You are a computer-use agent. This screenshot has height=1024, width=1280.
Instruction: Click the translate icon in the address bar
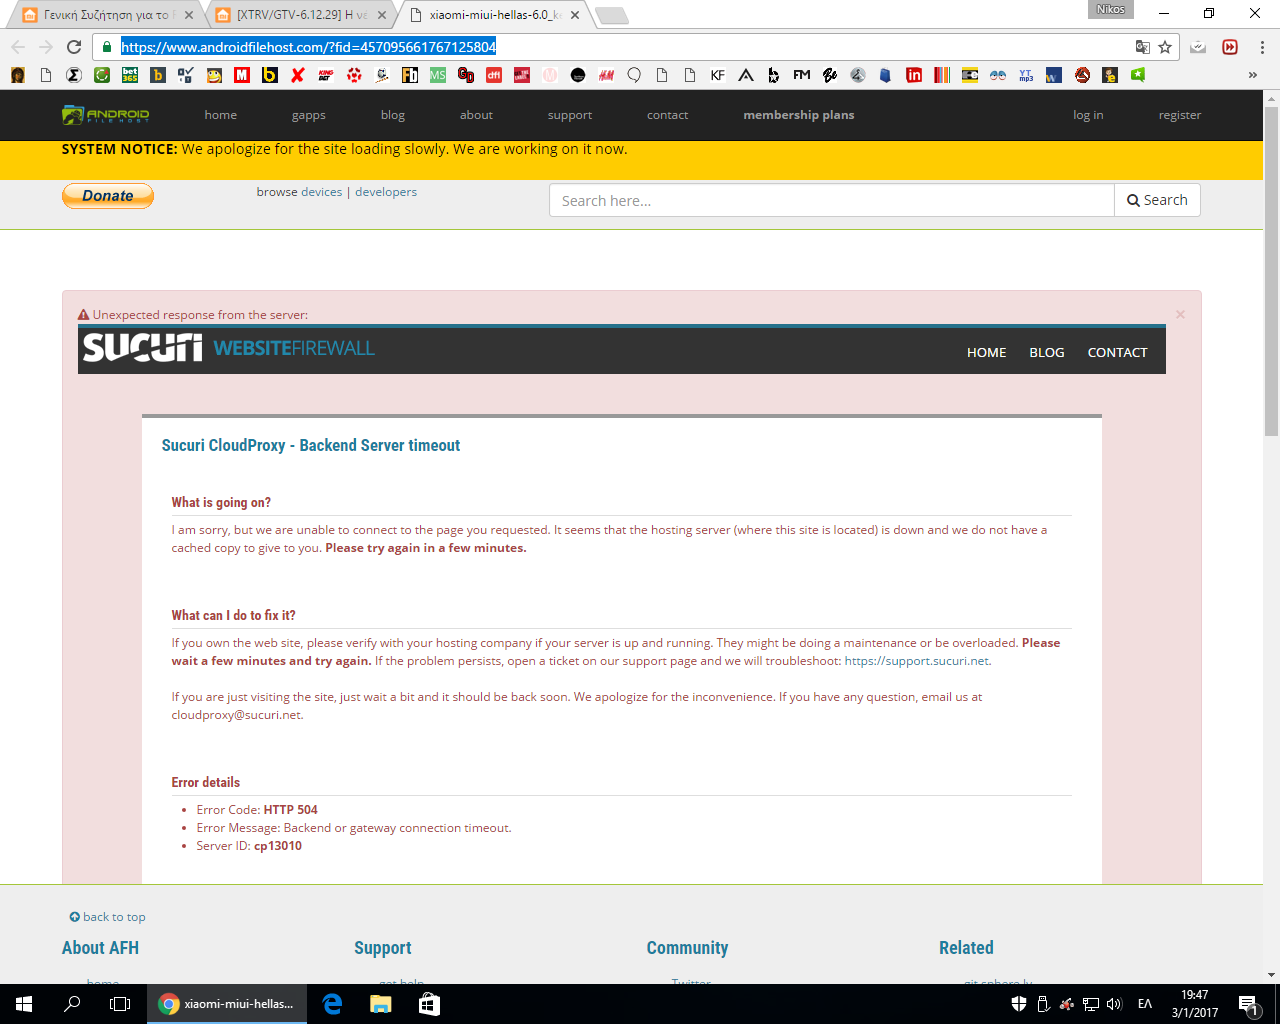coord(1142,47)
